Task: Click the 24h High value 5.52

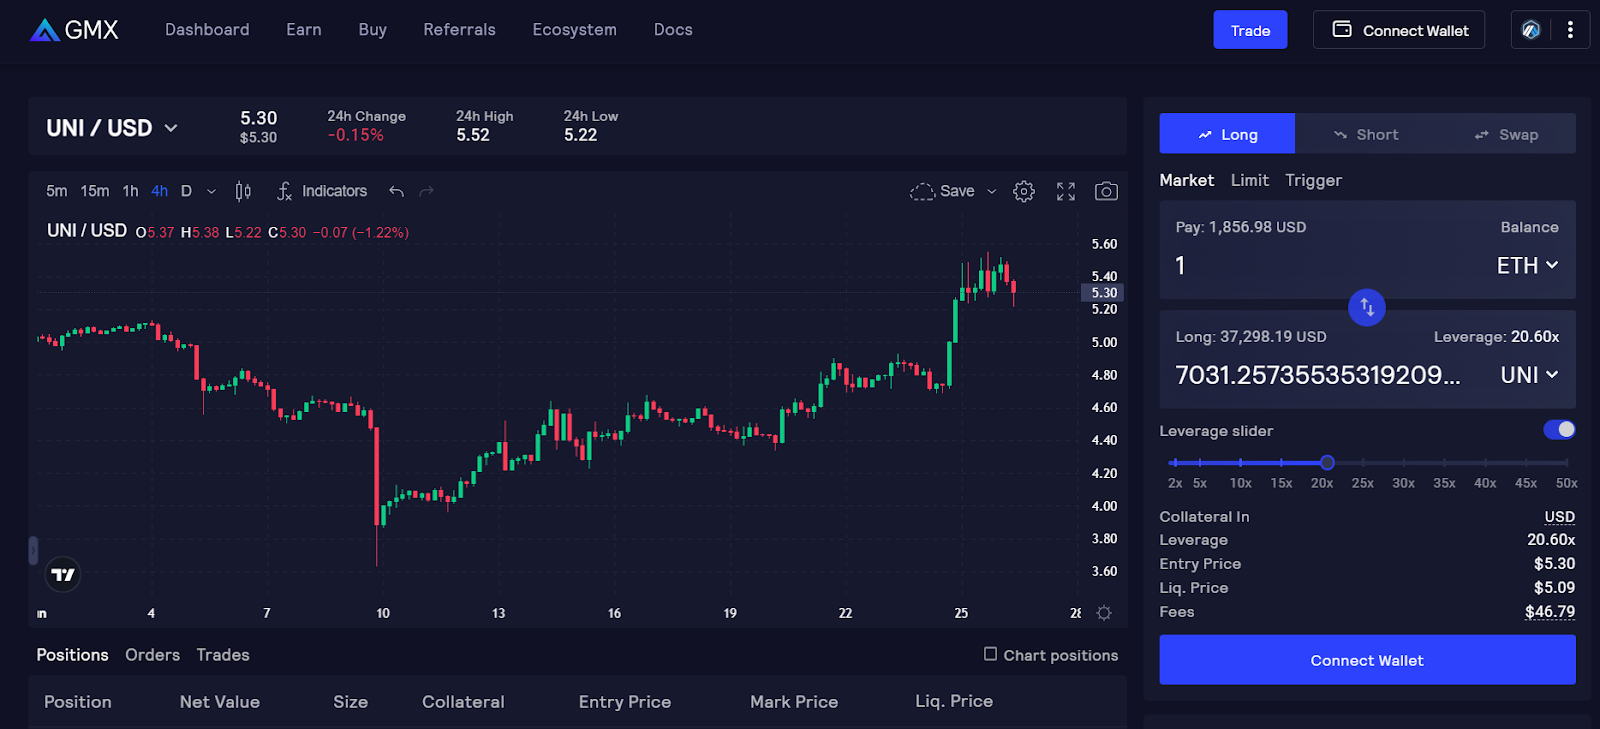Action: click(x=473, y=135)
